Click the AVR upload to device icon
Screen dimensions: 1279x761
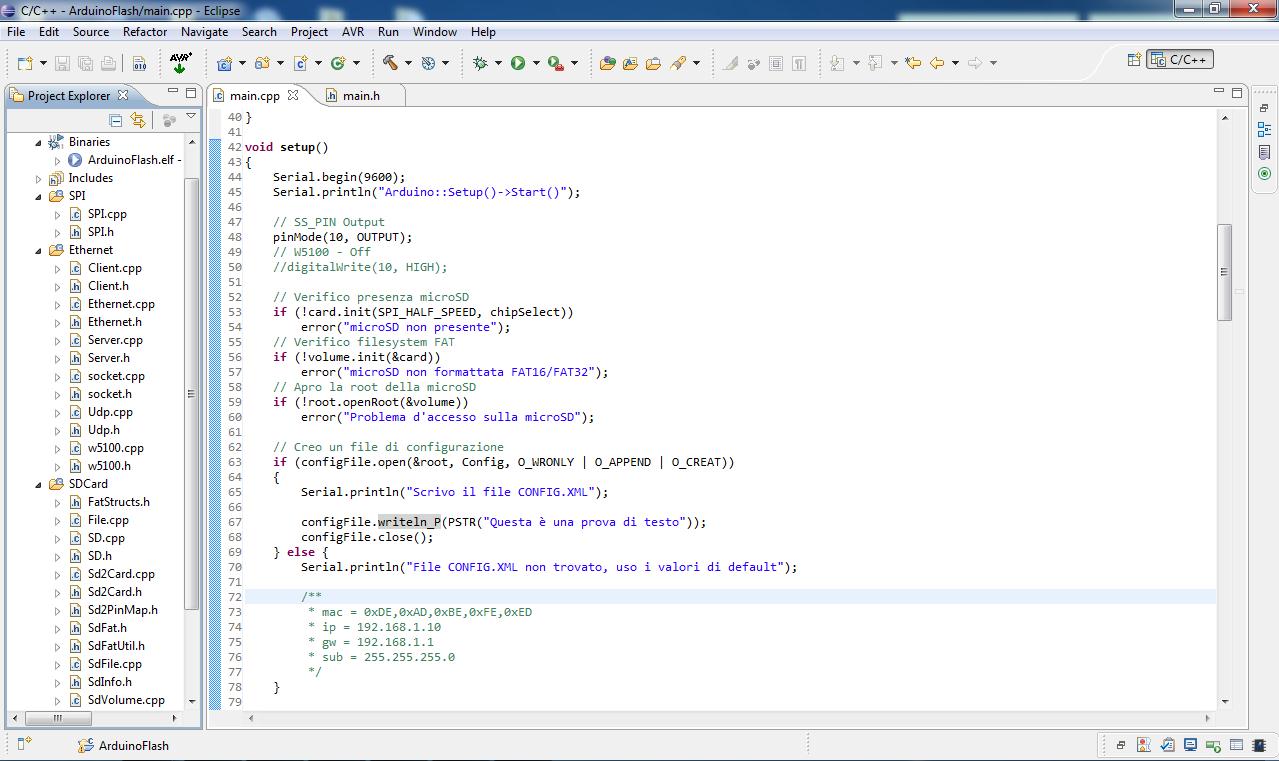[x=180, y=63]
